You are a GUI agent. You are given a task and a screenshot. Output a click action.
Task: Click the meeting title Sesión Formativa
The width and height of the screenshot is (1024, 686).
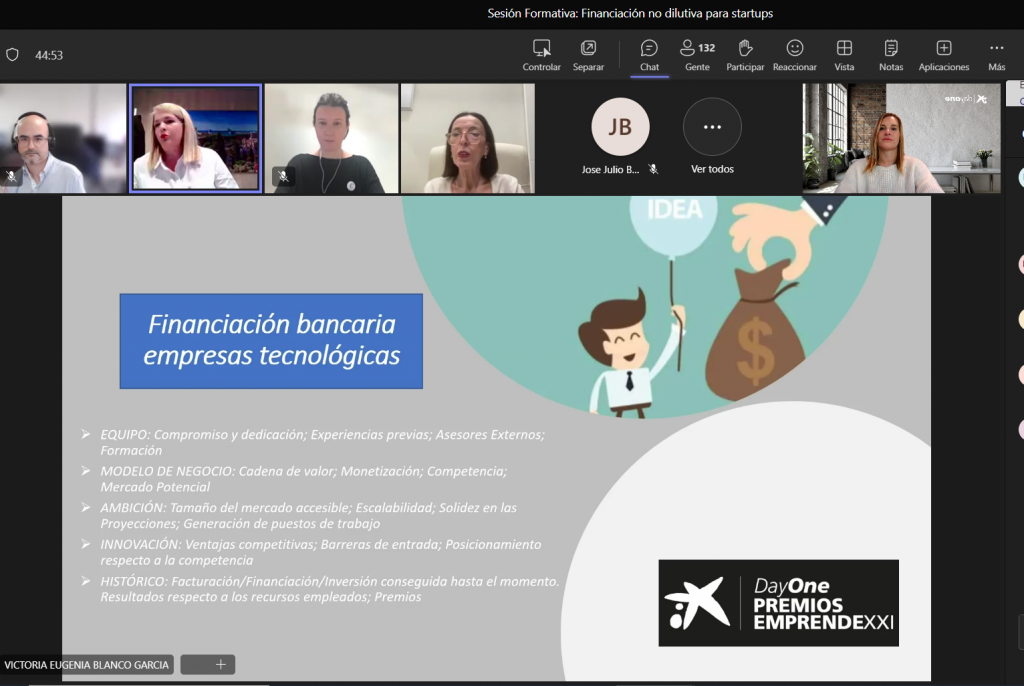coord(630,13)
